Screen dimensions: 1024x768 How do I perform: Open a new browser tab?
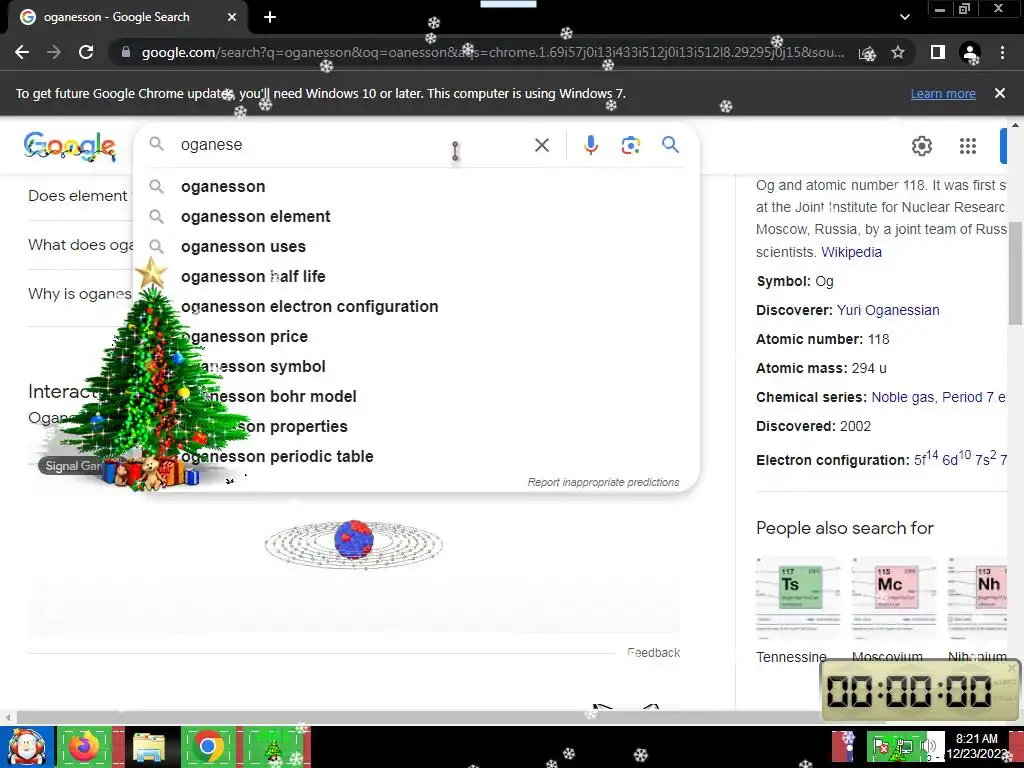(270, 17)
